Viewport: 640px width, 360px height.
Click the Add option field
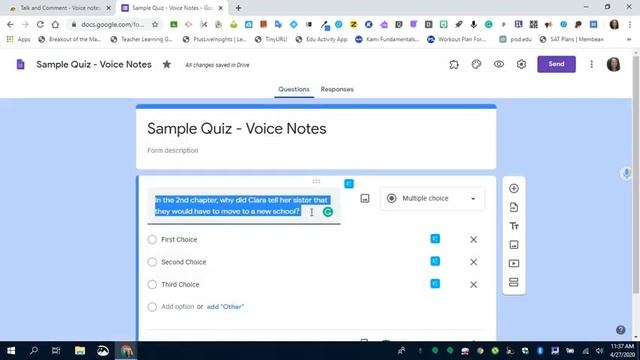point(178,307)
